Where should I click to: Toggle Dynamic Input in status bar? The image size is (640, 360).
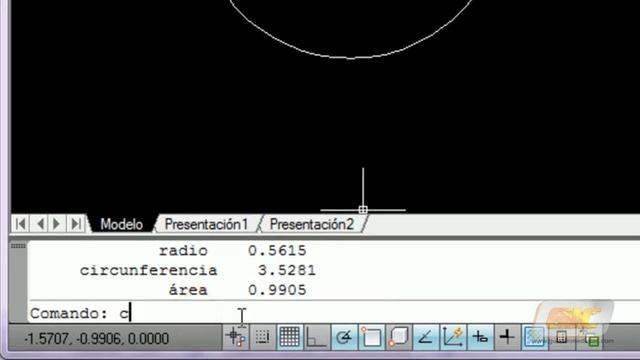pyautogui.click(x=480, y=337)
